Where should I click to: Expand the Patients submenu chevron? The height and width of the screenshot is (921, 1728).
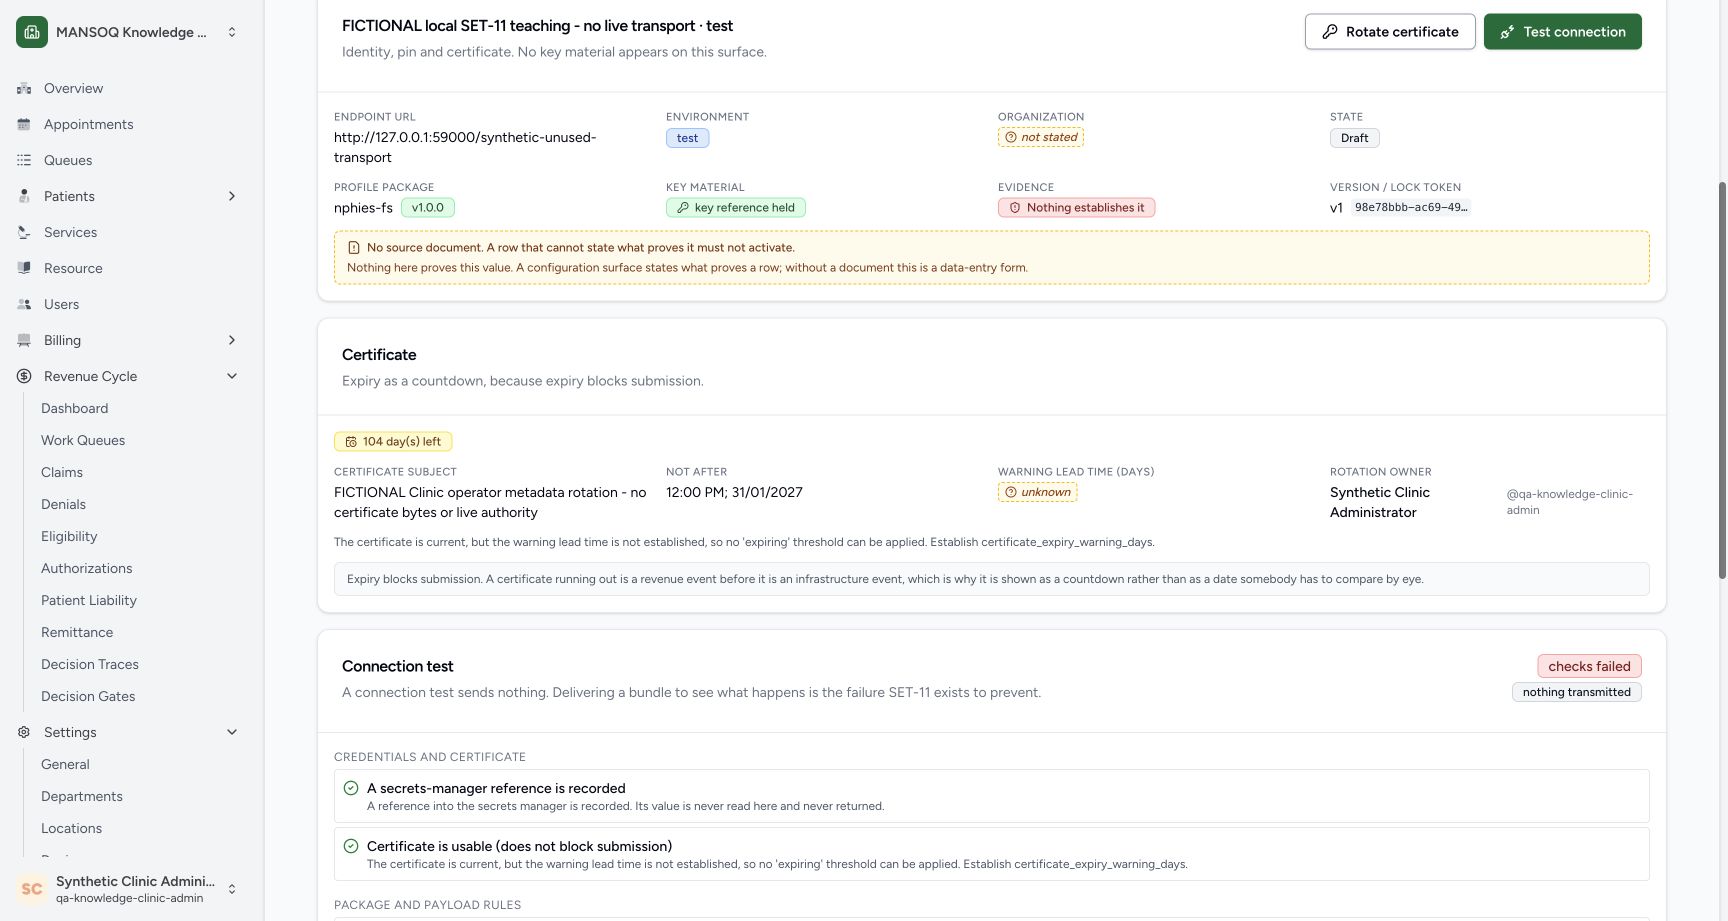(232, 196)
